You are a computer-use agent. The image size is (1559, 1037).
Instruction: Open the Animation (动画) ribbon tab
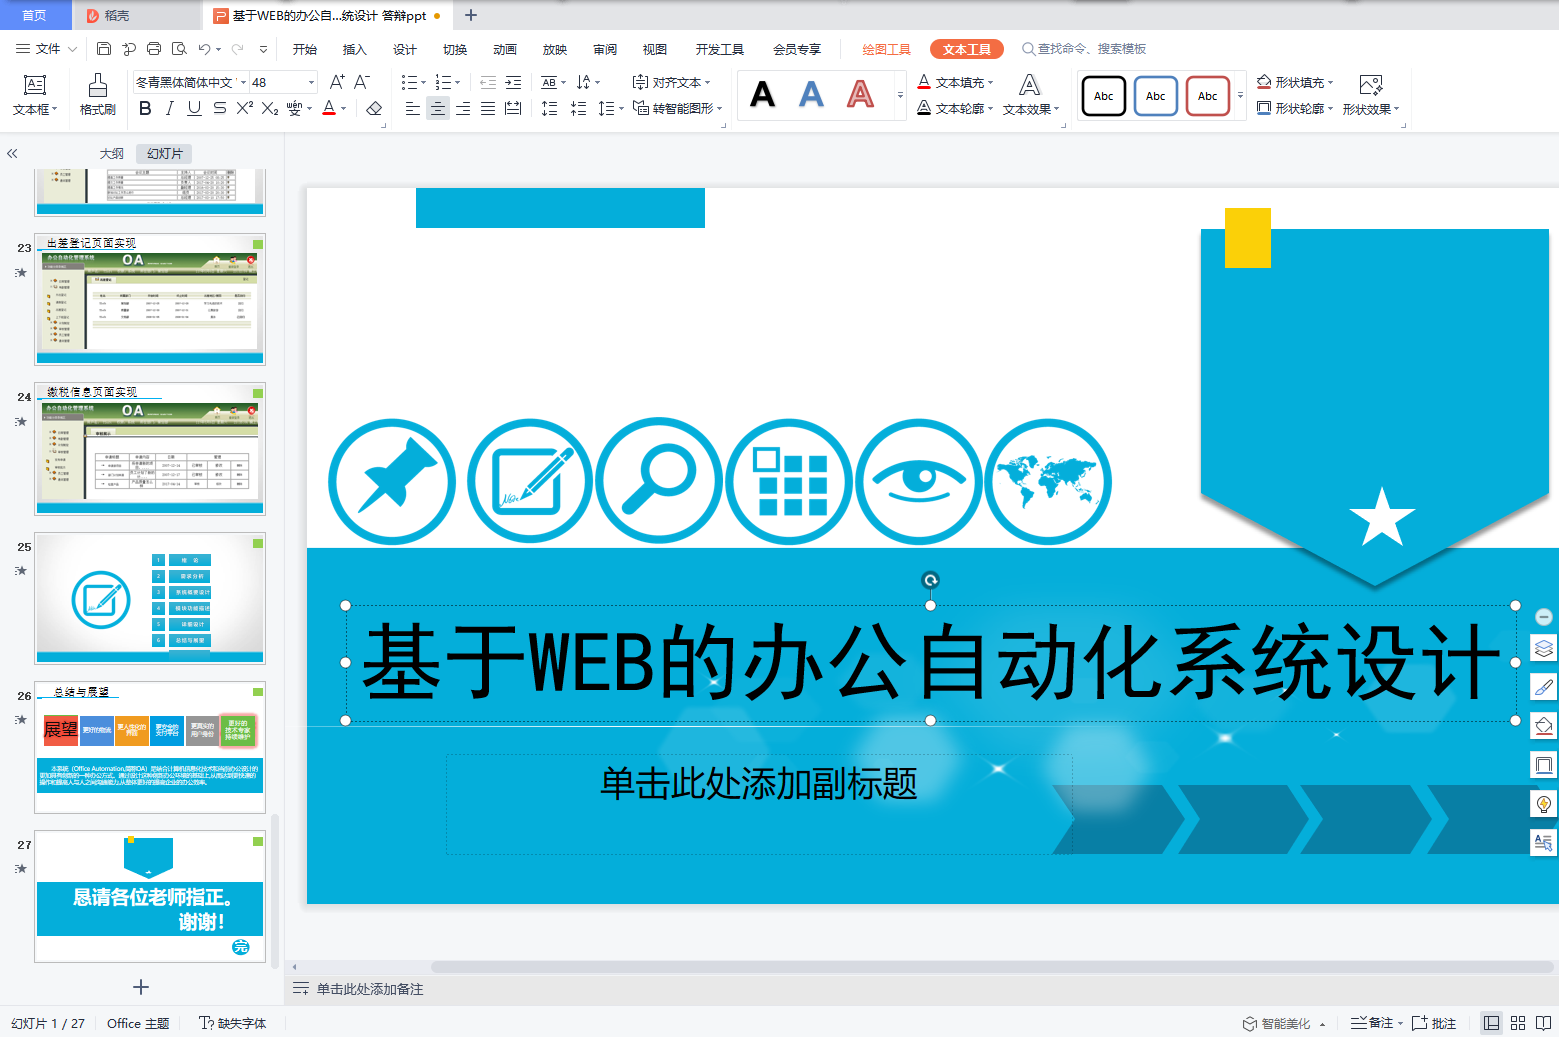point(505,49)
